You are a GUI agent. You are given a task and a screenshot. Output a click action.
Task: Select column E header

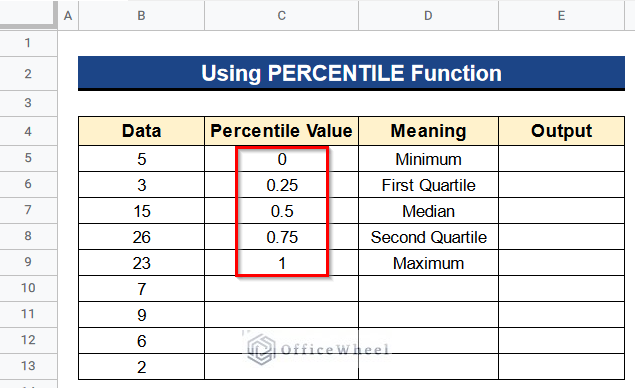561,15
